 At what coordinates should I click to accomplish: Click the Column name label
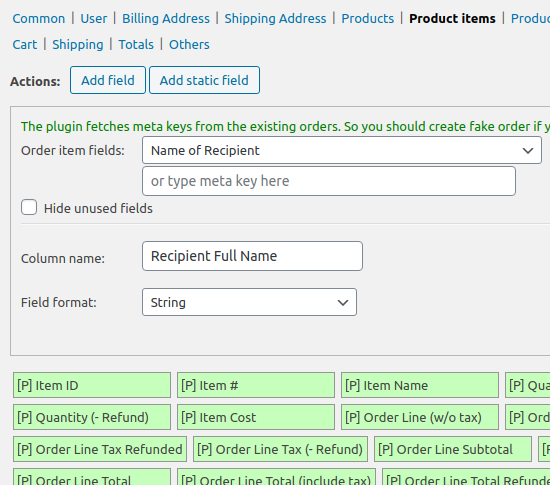(63, 259)
